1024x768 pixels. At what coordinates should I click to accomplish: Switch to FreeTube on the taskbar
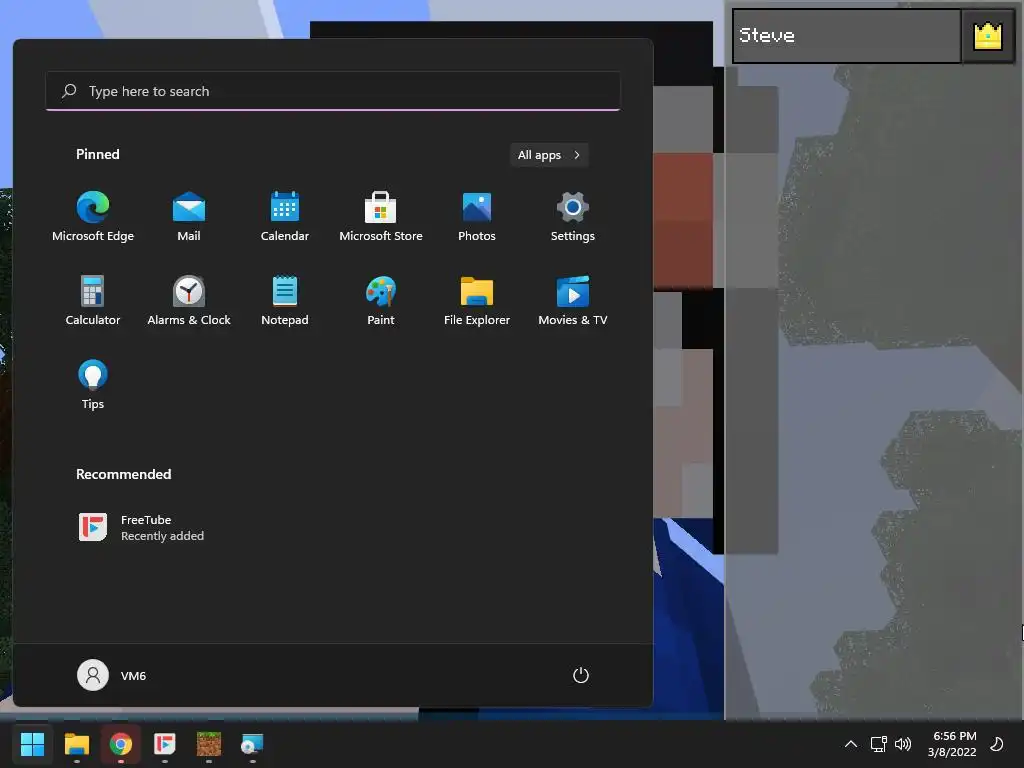[x=165, y=744]
